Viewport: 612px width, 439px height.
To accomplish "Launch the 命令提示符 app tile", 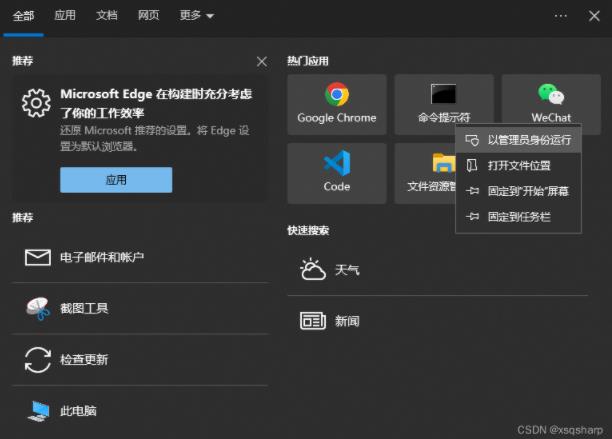I will (444, 105).
